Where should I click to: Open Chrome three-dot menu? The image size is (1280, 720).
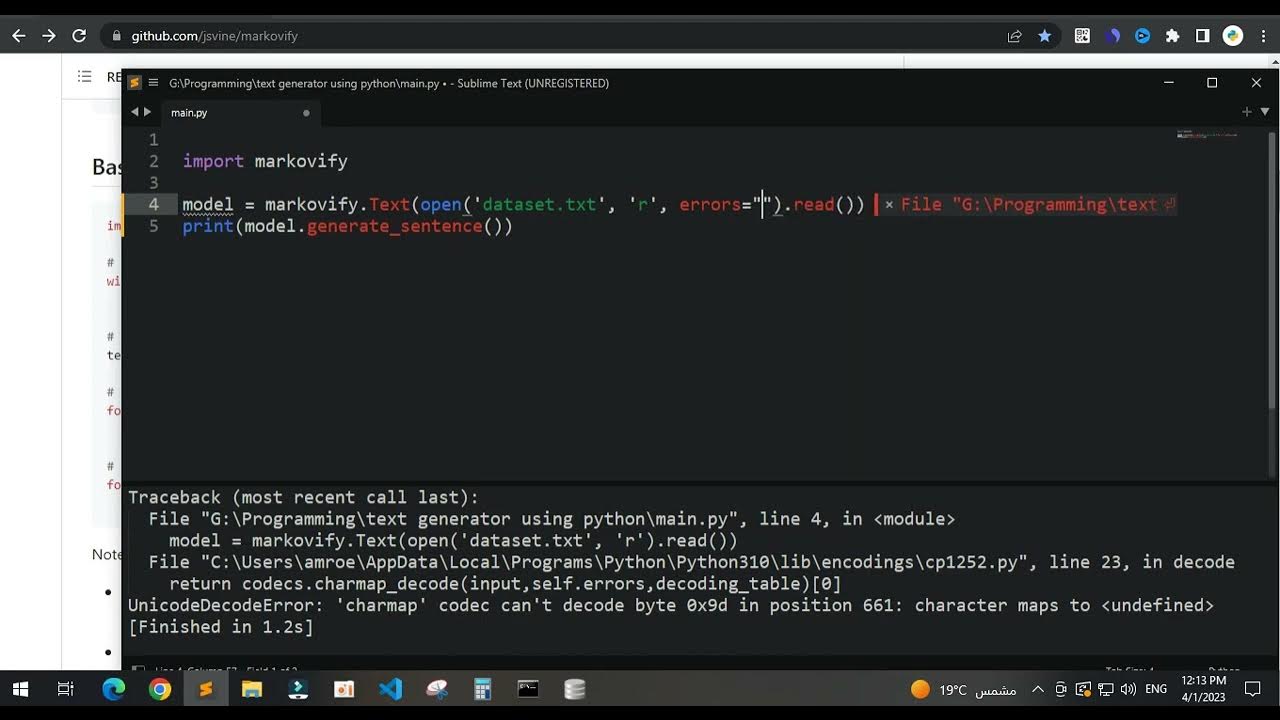pyautogui.click(x=1262, y=36)
